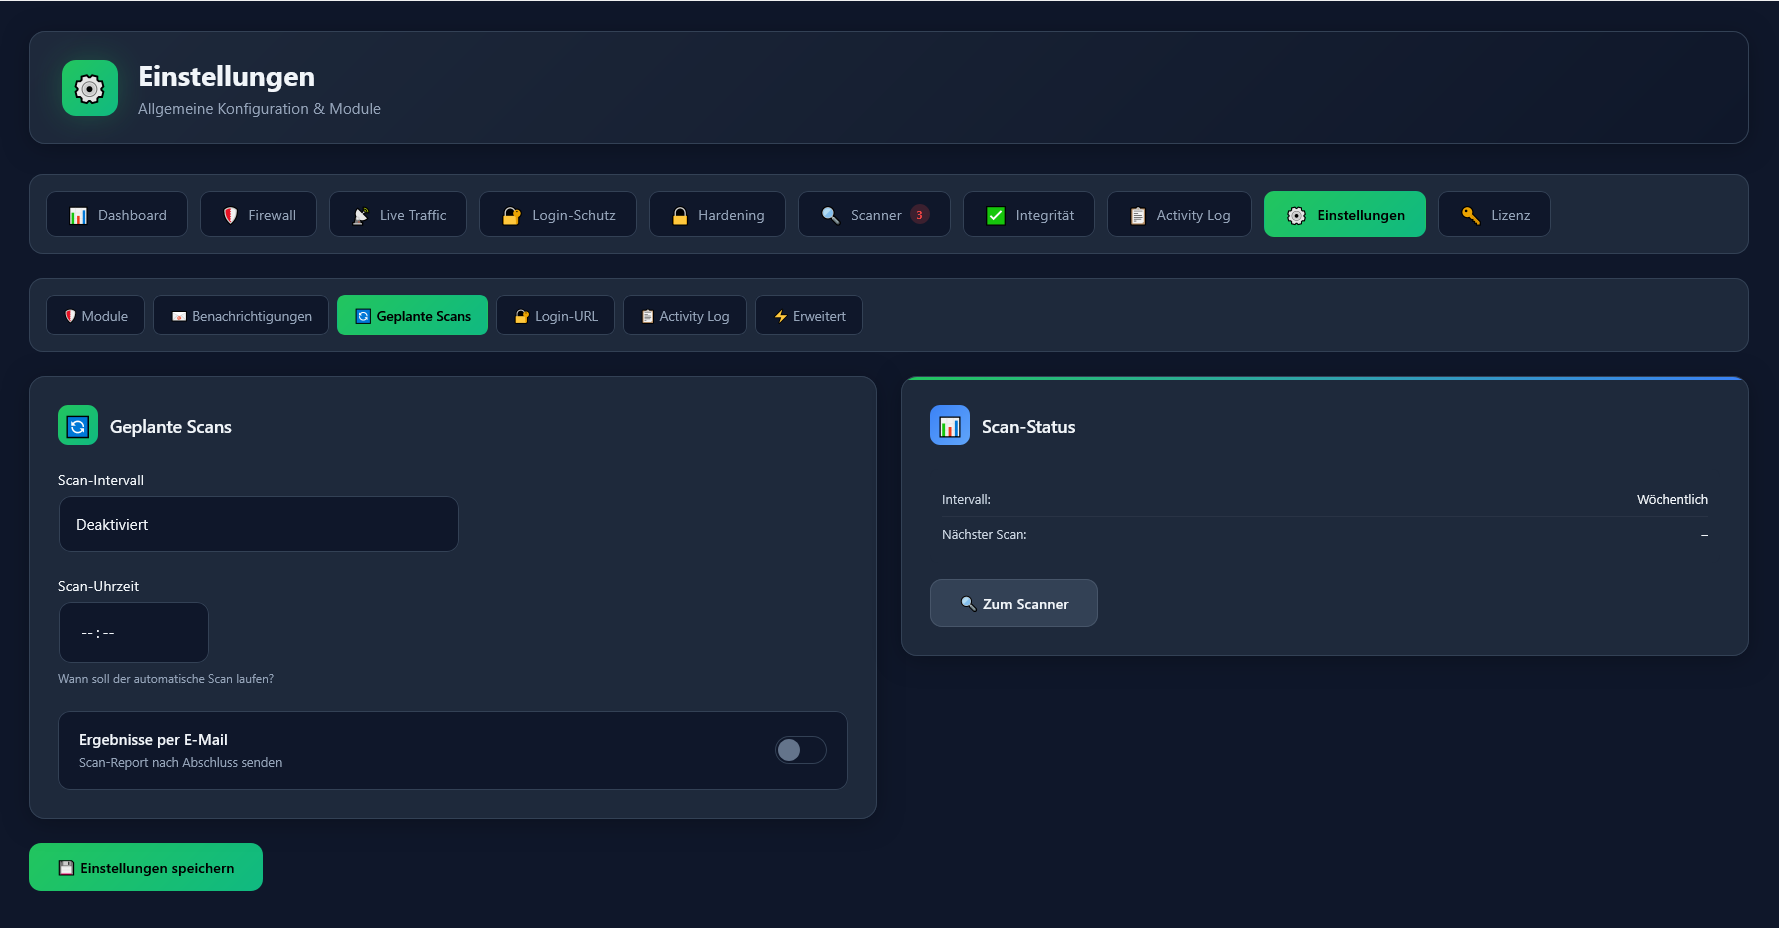Open the Scan-Intervall dropdown

coord(258,524)
